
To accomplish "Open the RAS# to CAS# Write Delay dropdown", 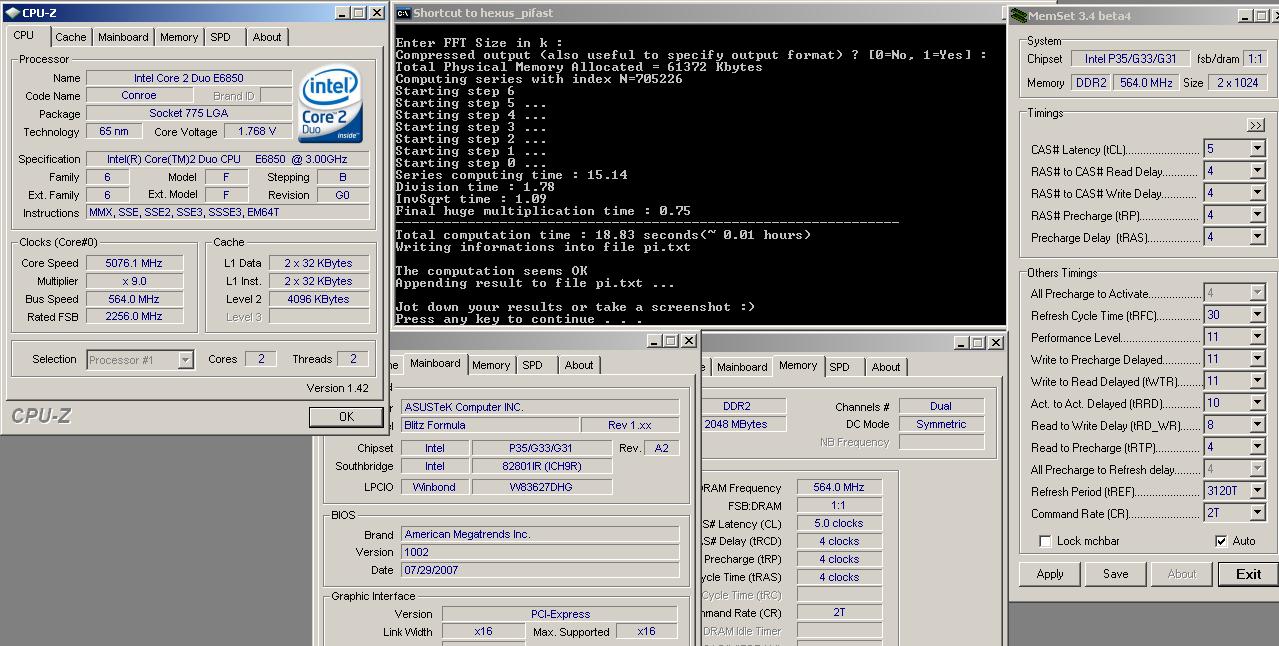I will 1257,193.
